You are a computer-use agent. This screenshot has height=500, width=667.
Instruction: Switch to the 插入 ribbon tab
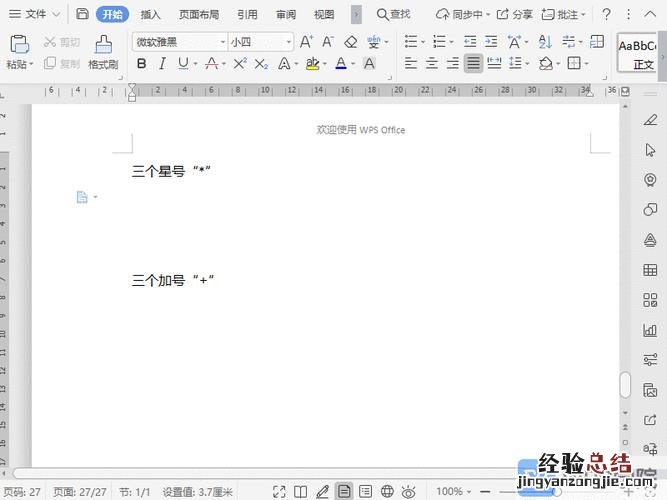(150, 15)
